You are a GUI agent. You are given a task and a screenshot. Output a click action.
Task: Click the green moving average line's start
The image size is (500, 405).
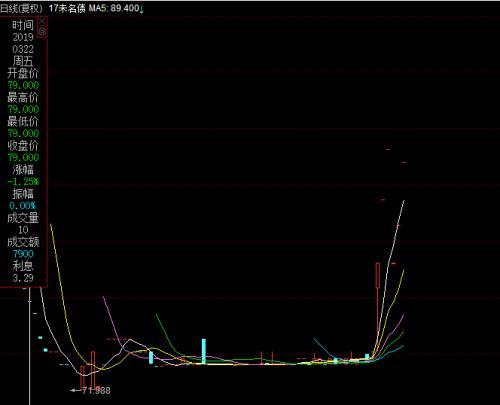[x=156, y=314]
